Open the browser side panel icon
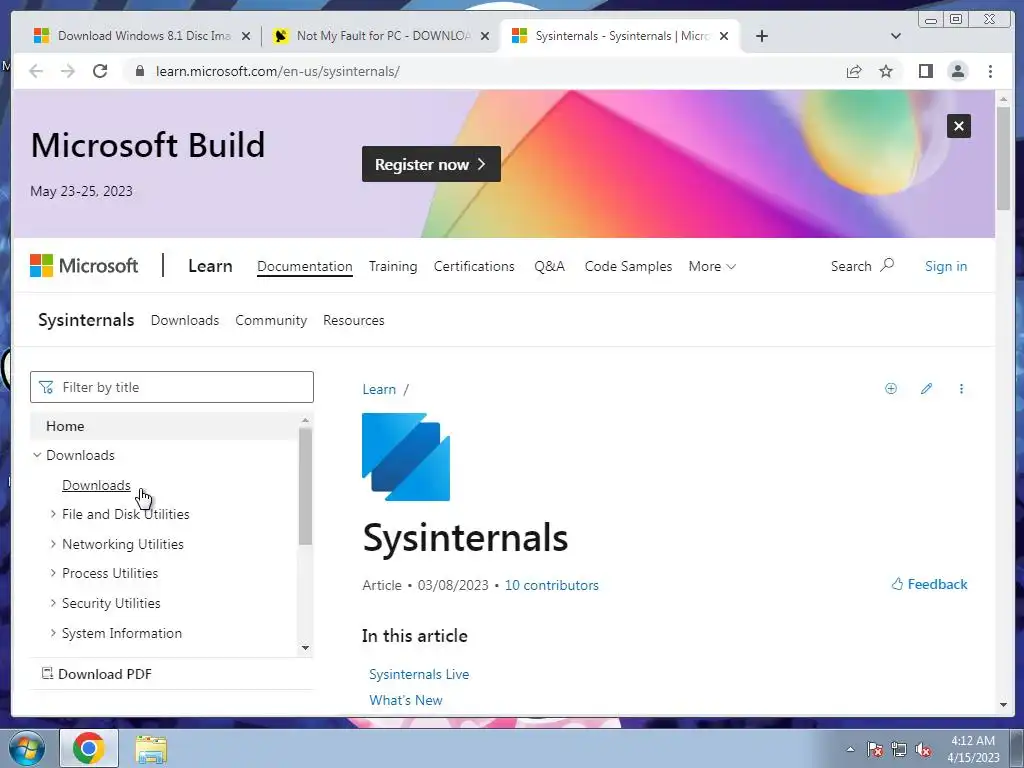 [925, 71]
